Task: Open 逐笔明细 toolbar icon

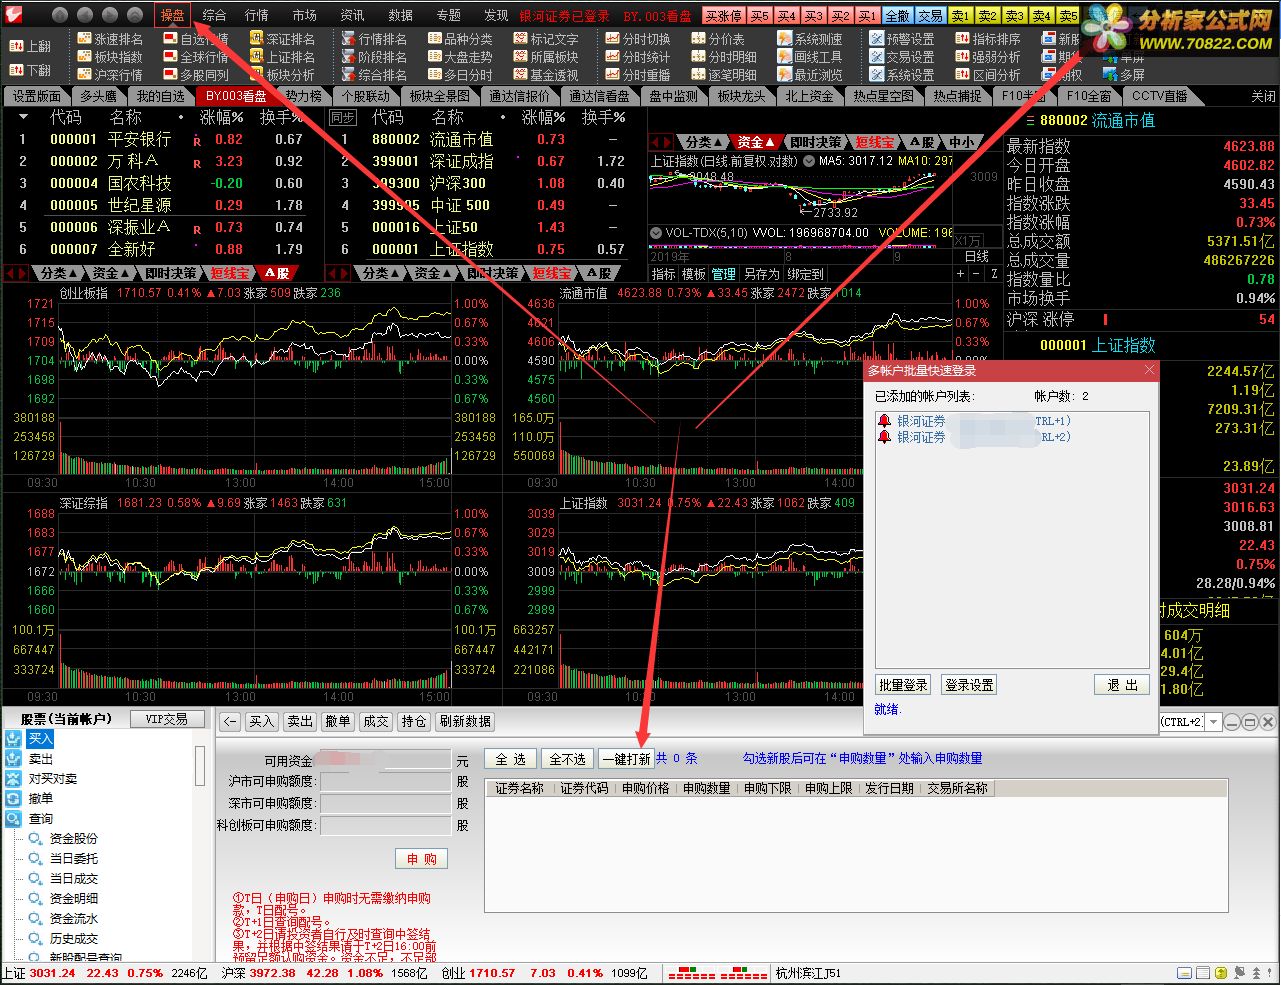Action: [724, 75]
